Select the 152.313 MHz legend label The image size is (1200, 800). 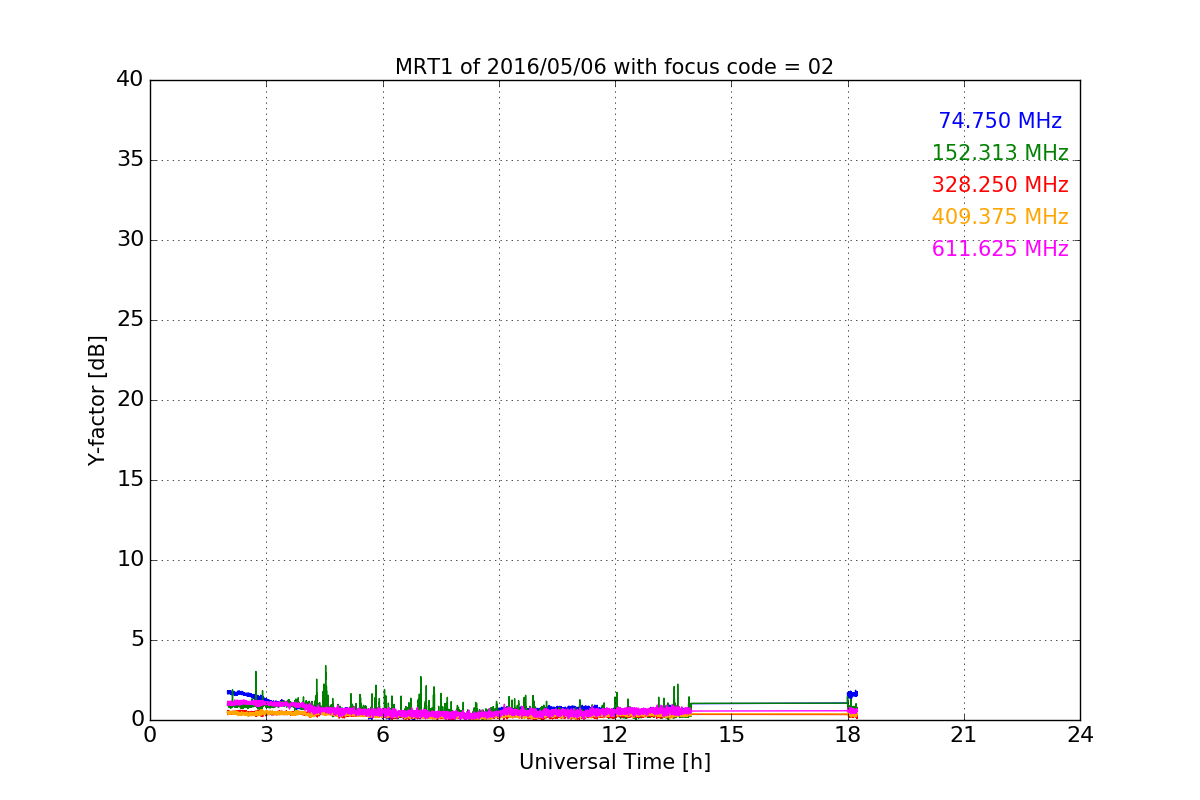pyautogui.click(x=1000, y=153)
